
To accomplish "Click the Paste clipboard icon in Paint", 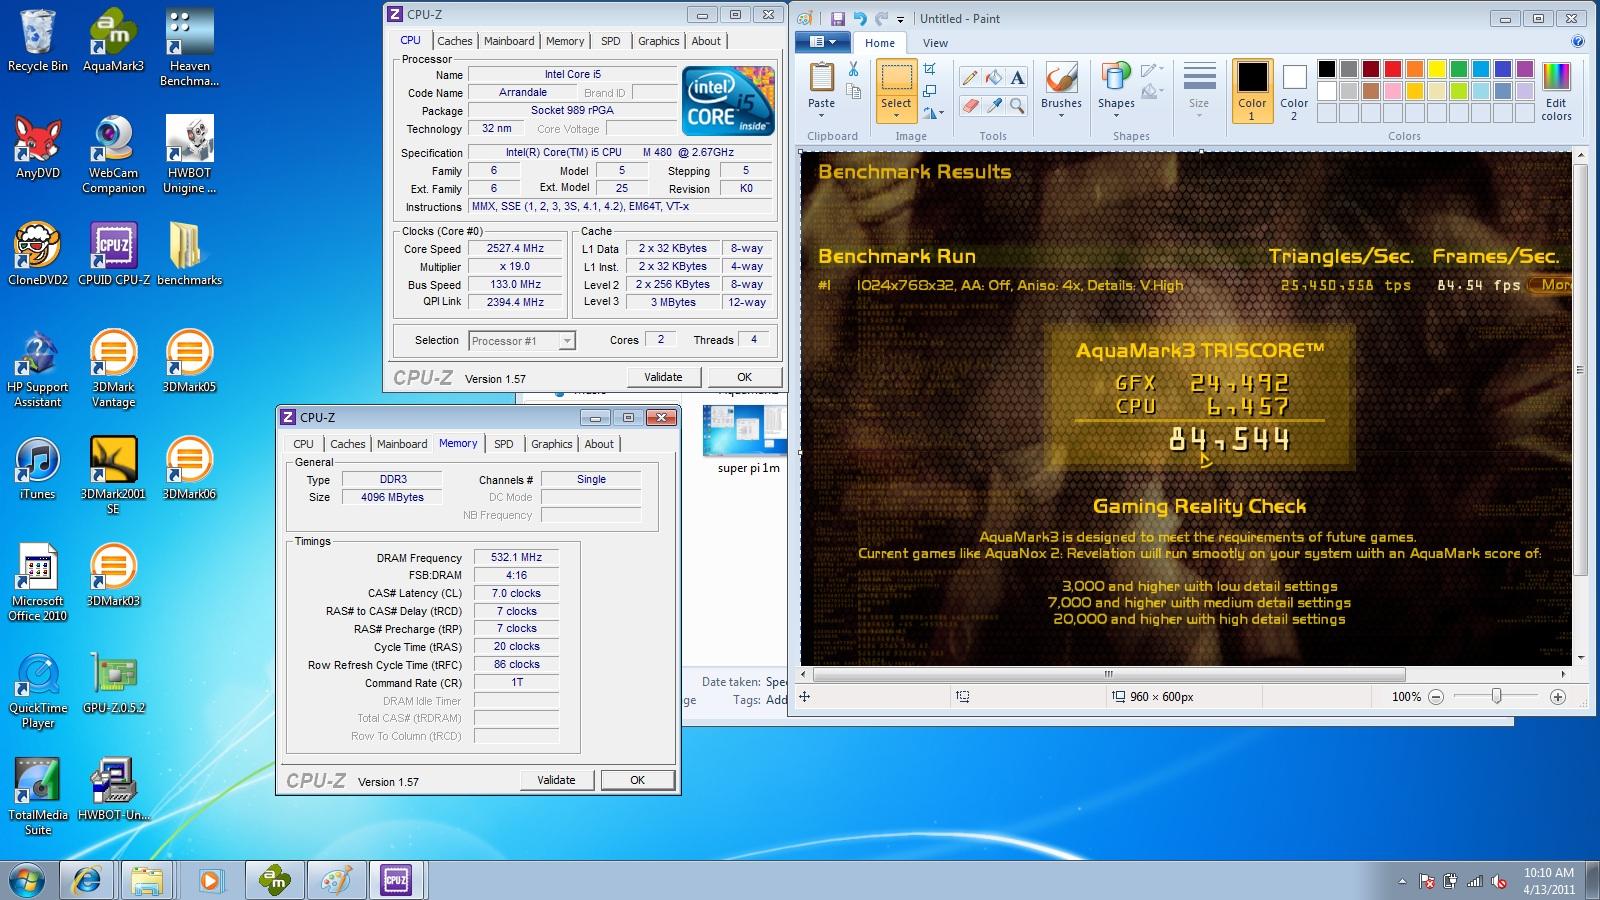I will pos(821,77).
